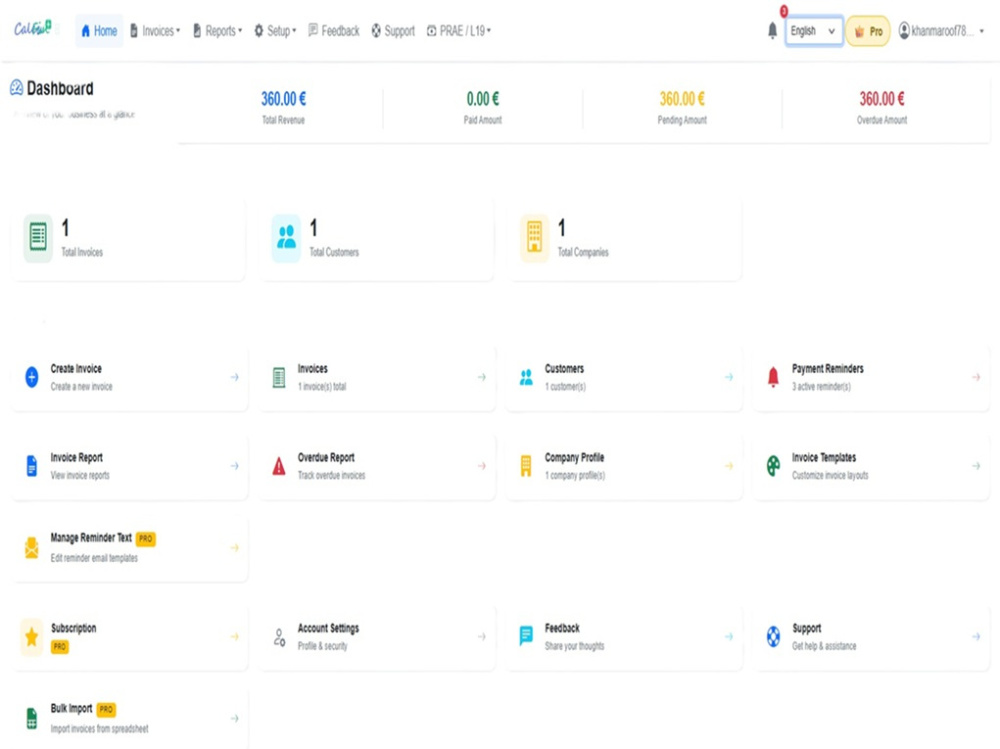Open the Invoices card title
This screenshot has height=749, width=1000.
click(x=312, y=369)
